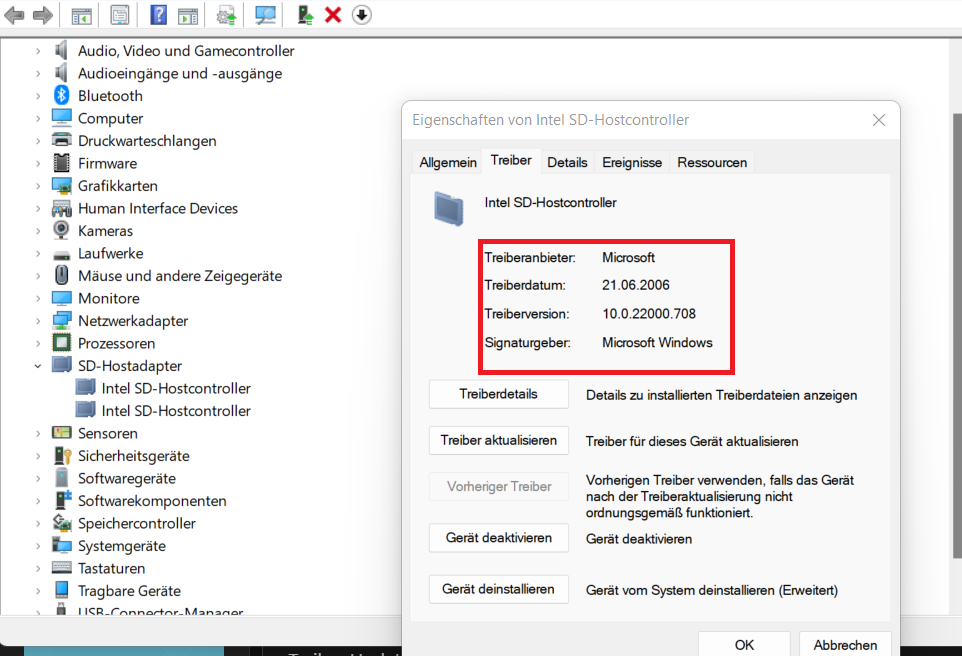Click the red X uninstall device icon

(x=333, y=15)
